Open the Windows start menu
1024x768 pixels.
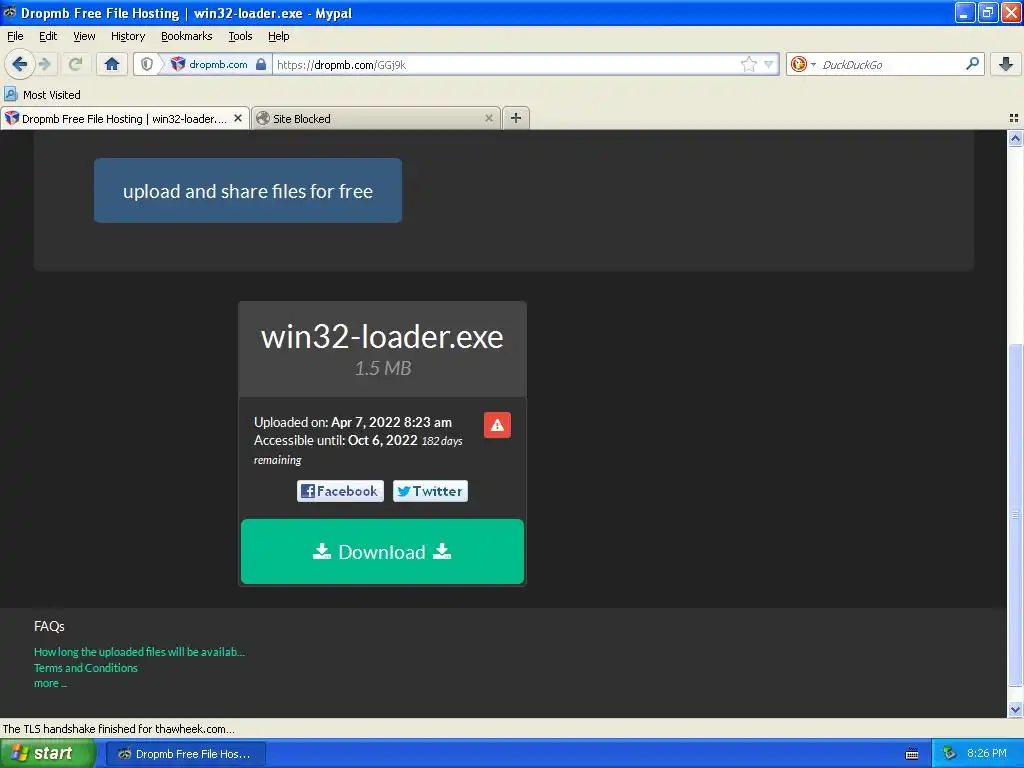[x=48, y=754]
